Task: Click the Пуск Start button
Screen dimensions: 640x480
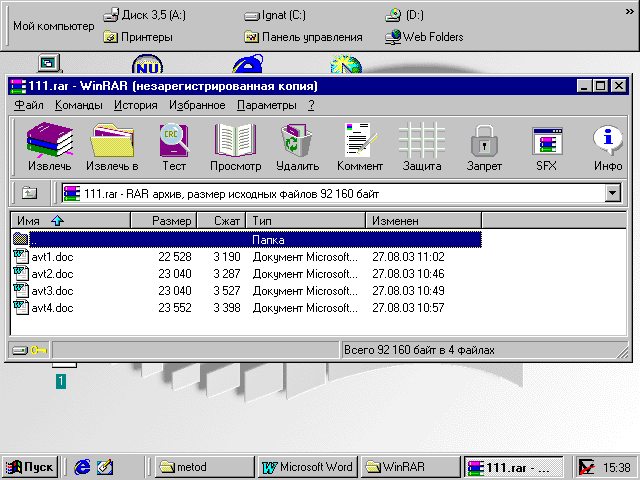Action: [30, 467]
